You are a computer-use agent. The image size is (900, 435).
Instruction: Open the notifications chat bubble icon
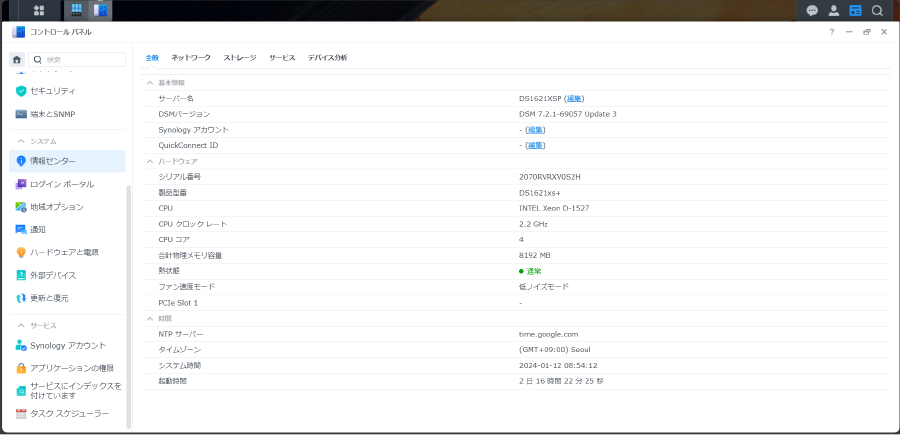[812, 10]
